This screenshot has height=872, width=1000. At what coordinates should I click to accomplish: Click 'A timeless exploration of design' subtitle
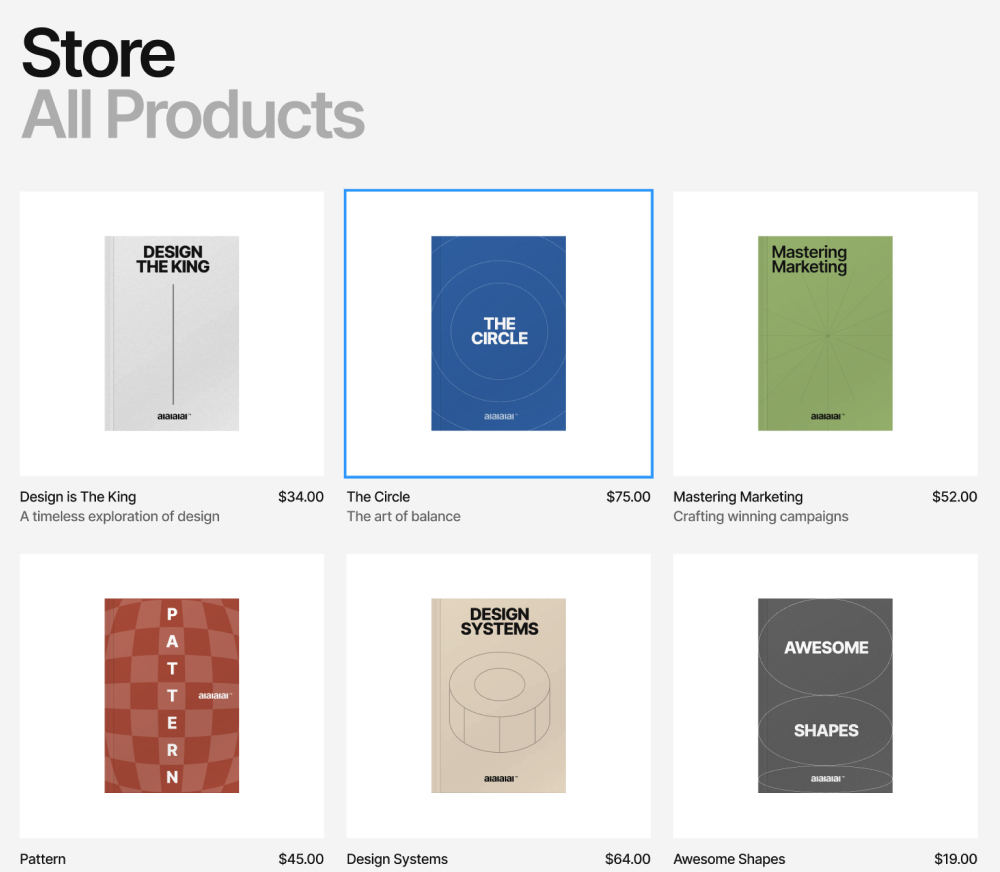pos(119,516)
